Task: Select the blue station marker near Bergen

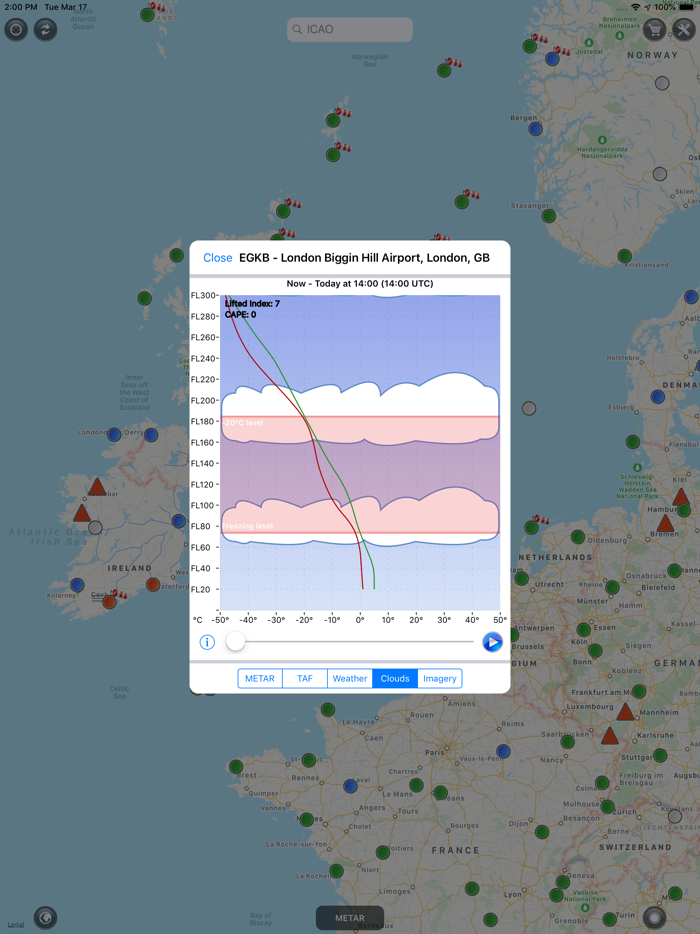Action: click(x=536, y=129)
